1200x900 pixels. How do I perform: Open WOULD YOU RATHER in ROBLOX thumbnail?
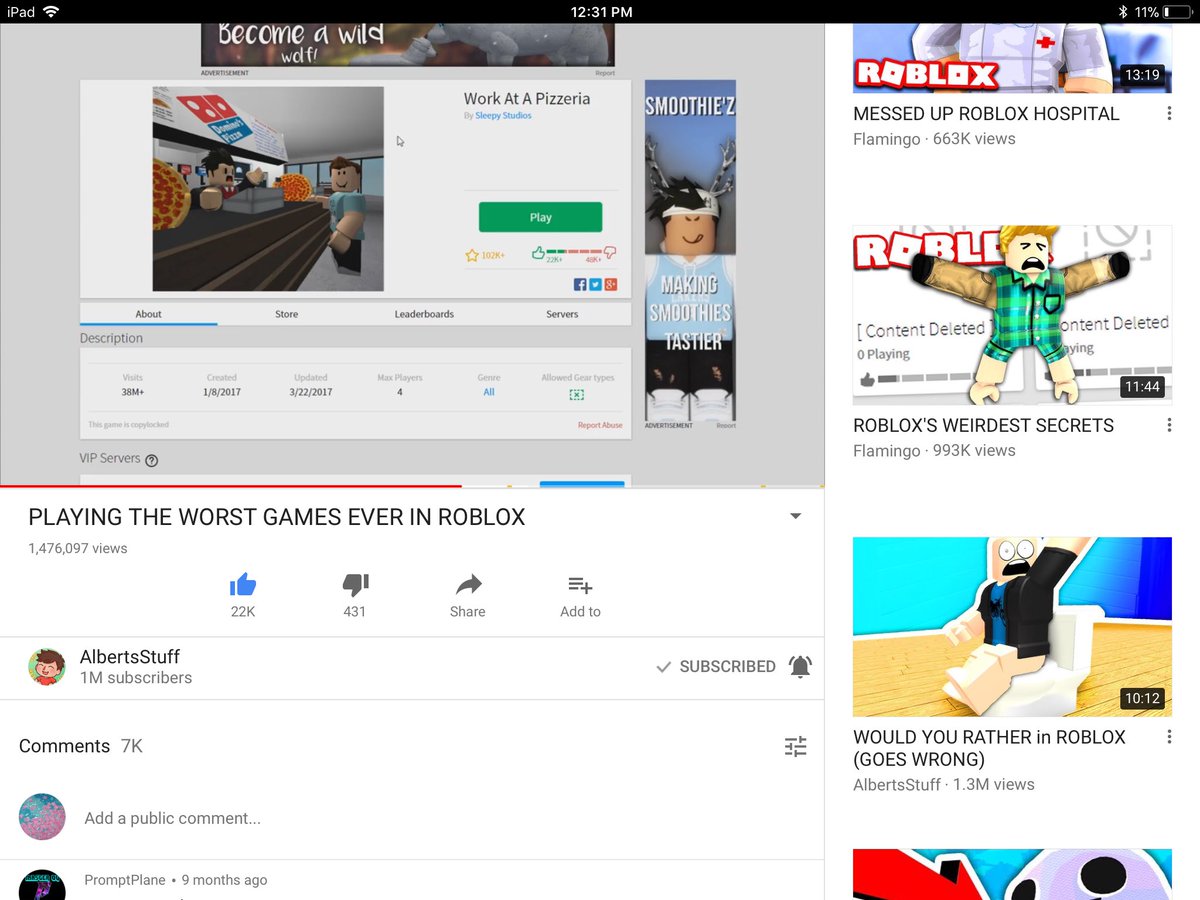pos(1012,627)
